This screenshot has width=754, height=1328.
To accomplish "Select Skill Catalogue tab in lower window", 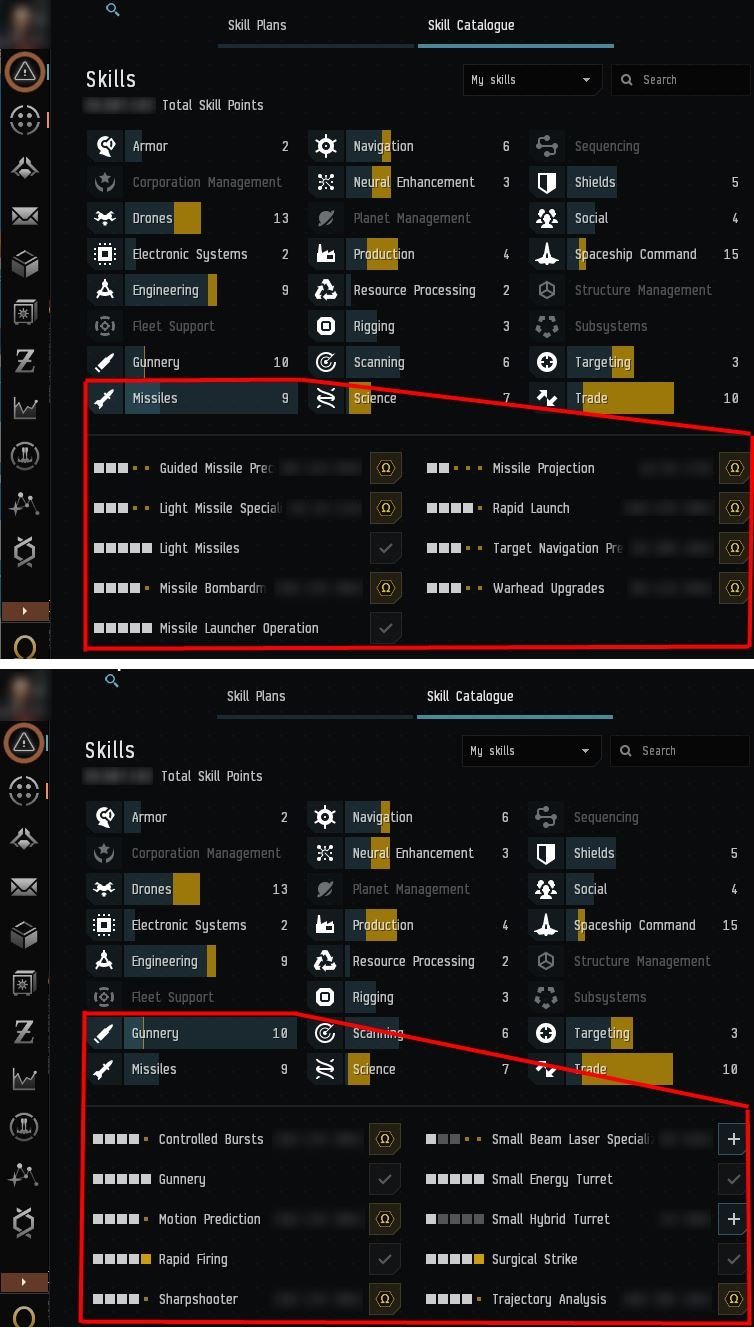I will 469,696.
